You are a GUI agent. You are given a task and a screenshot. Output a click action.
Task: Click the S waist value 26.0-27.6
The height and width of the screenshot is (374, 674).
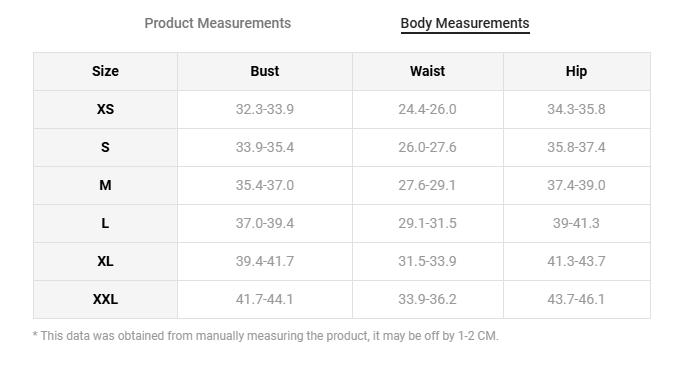[x=427, y=147]
